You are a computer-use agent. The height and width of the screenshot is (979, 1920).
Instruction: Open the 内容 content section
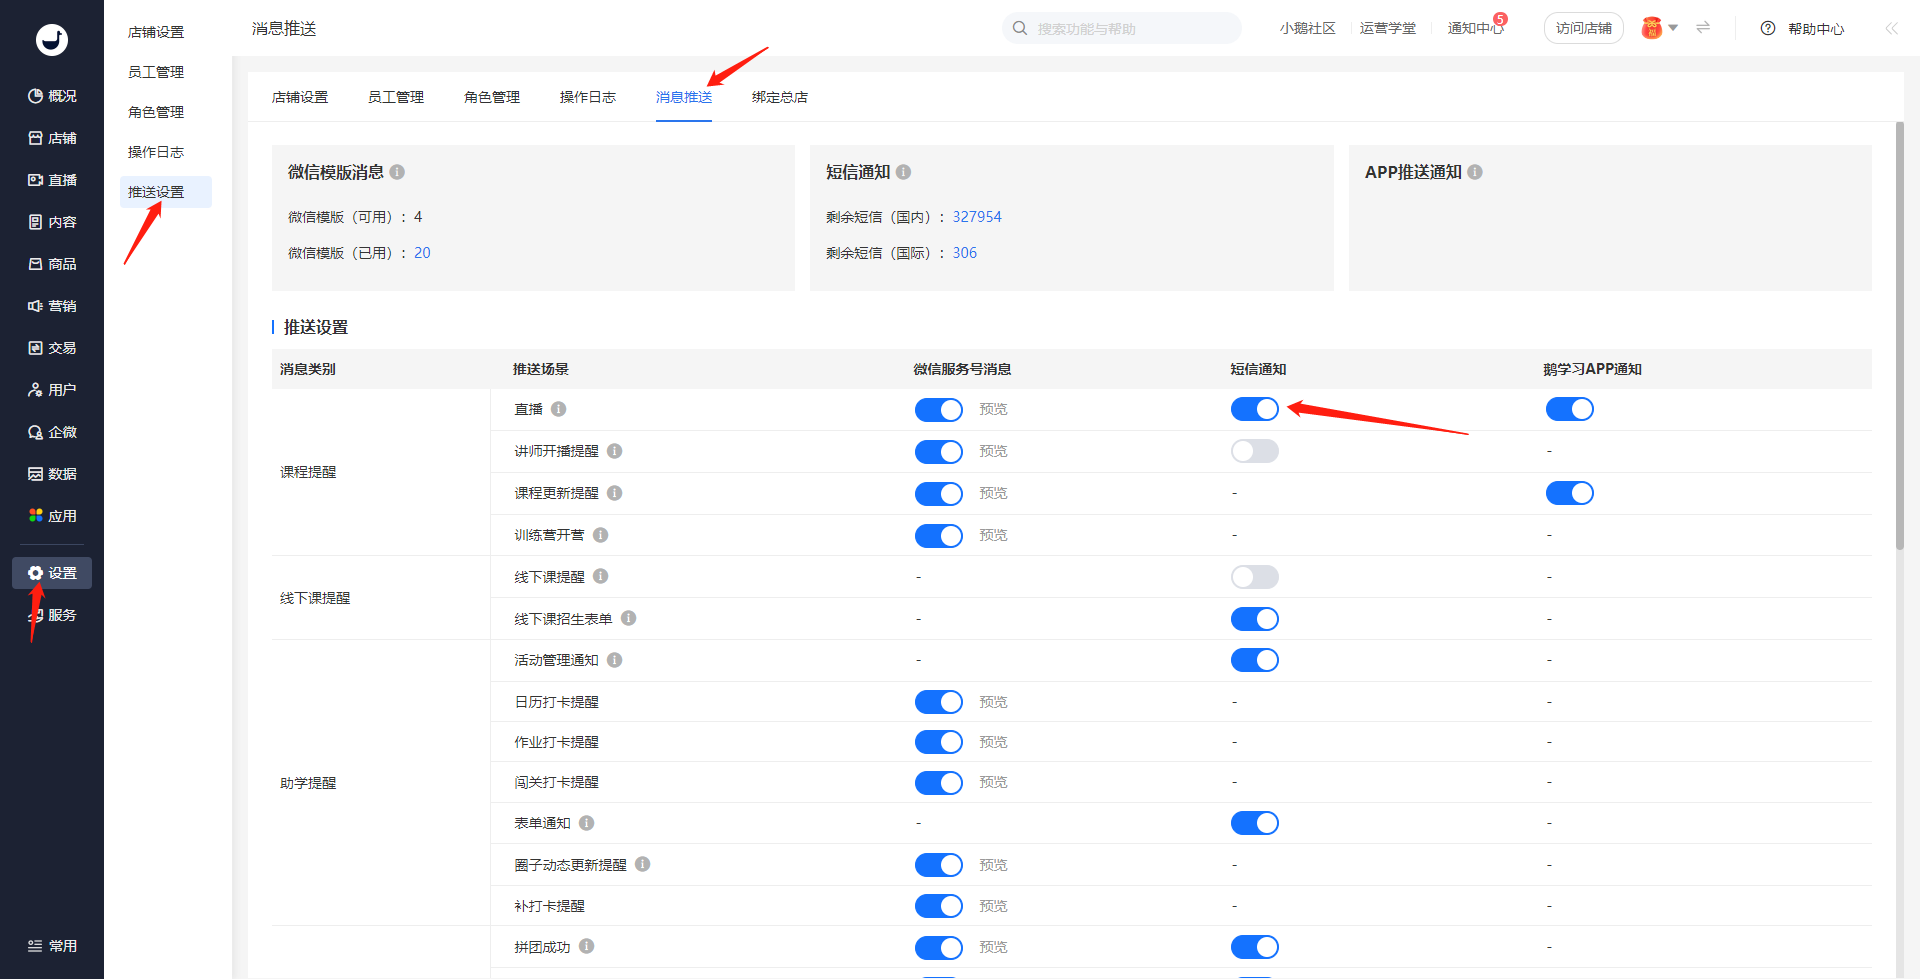click(52, 222)
